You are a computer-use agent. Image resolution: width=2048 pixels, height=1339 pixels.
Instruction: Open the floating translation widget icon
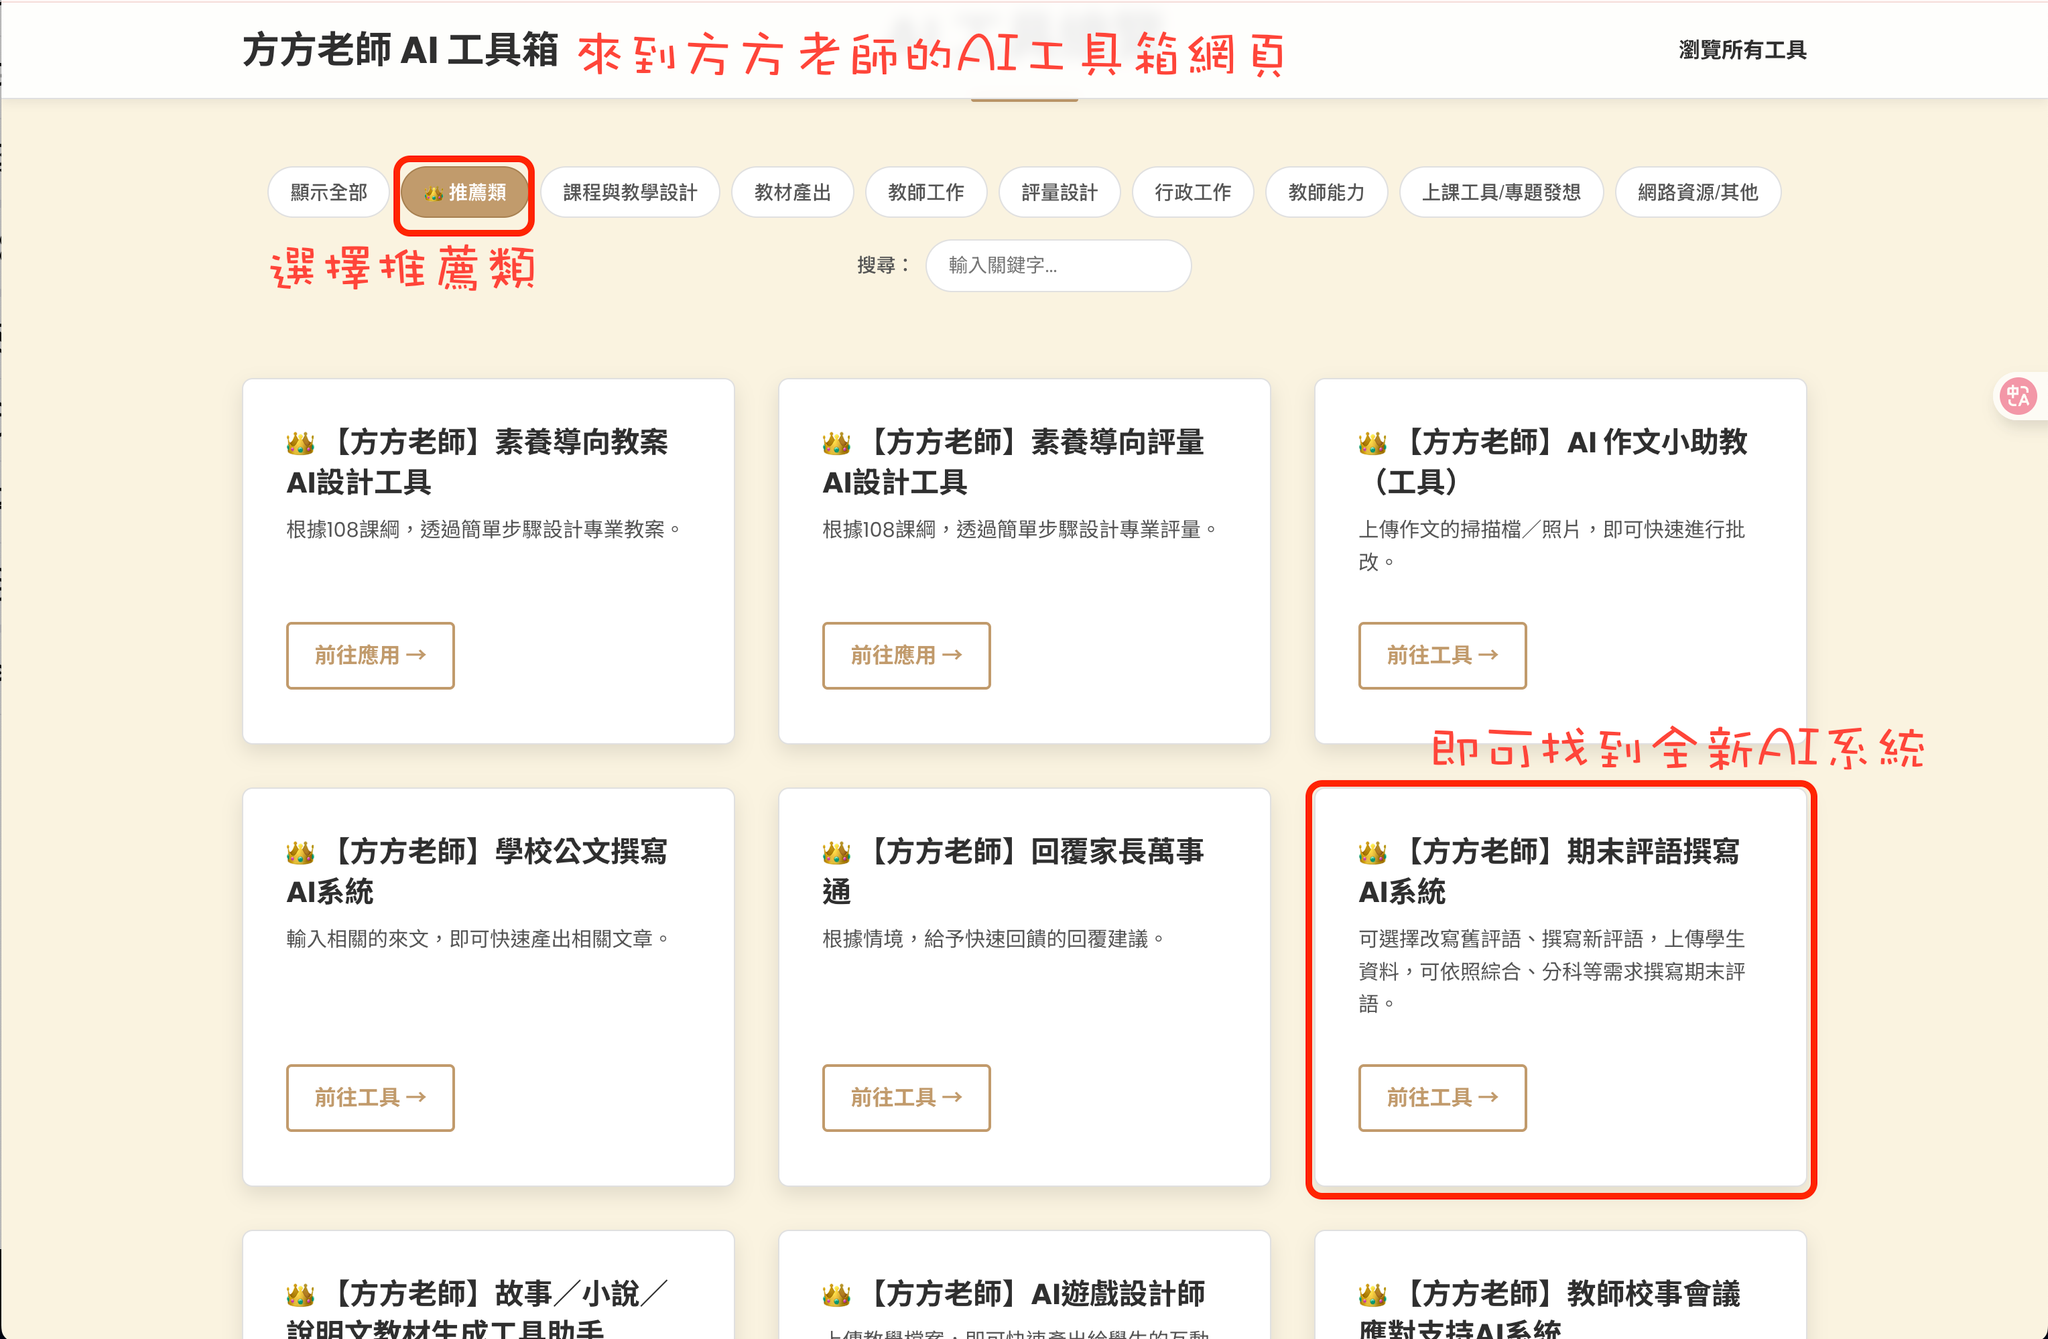(x=2020, y=396)
